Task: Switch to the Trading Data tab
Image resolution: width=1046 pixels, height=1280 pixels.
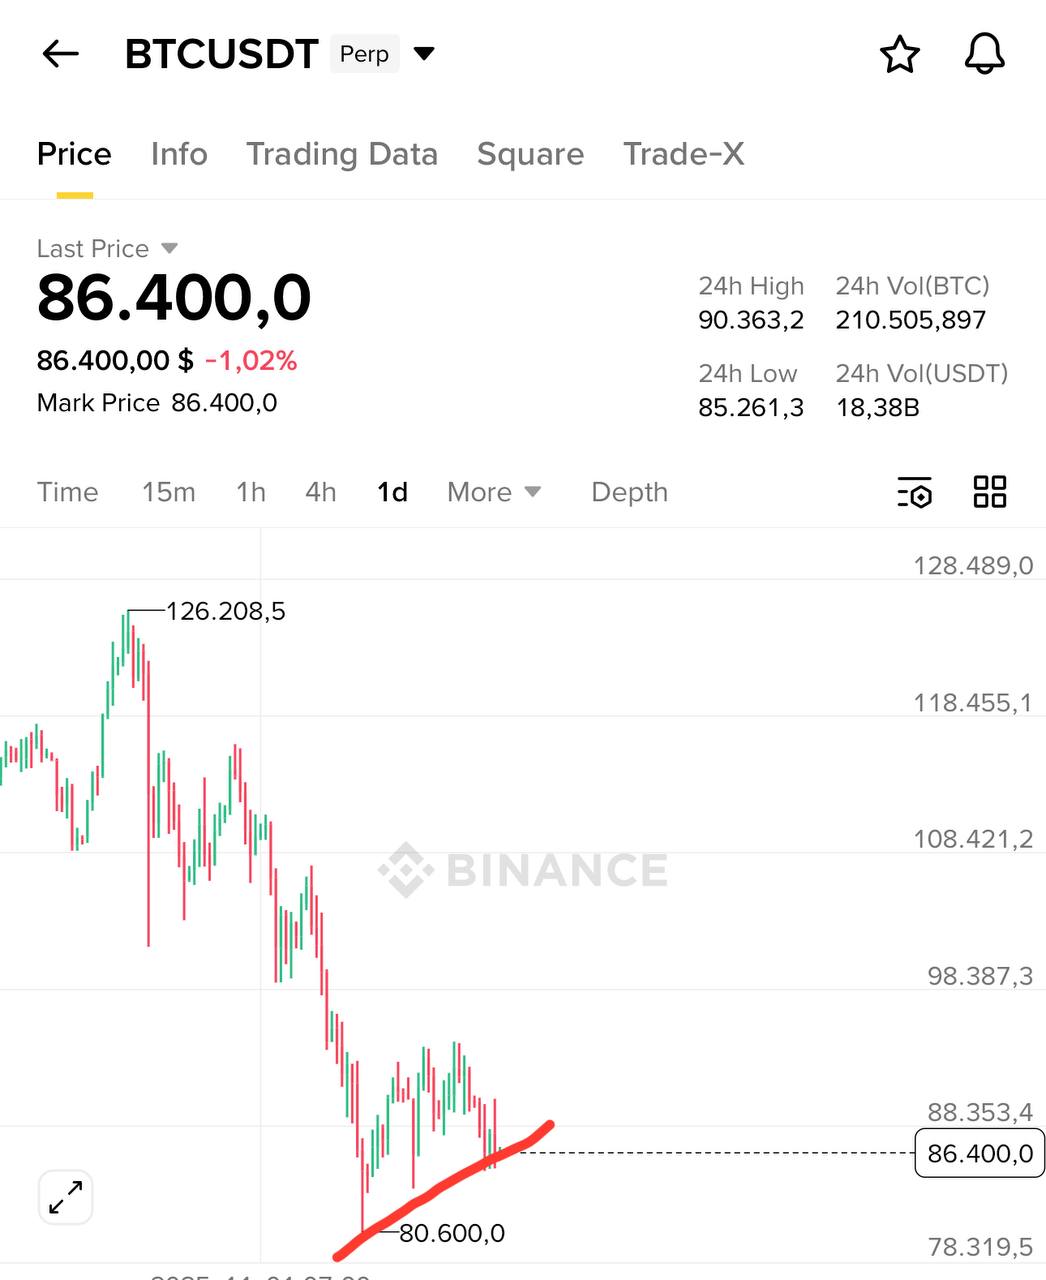Action: (x=342, y=154)
